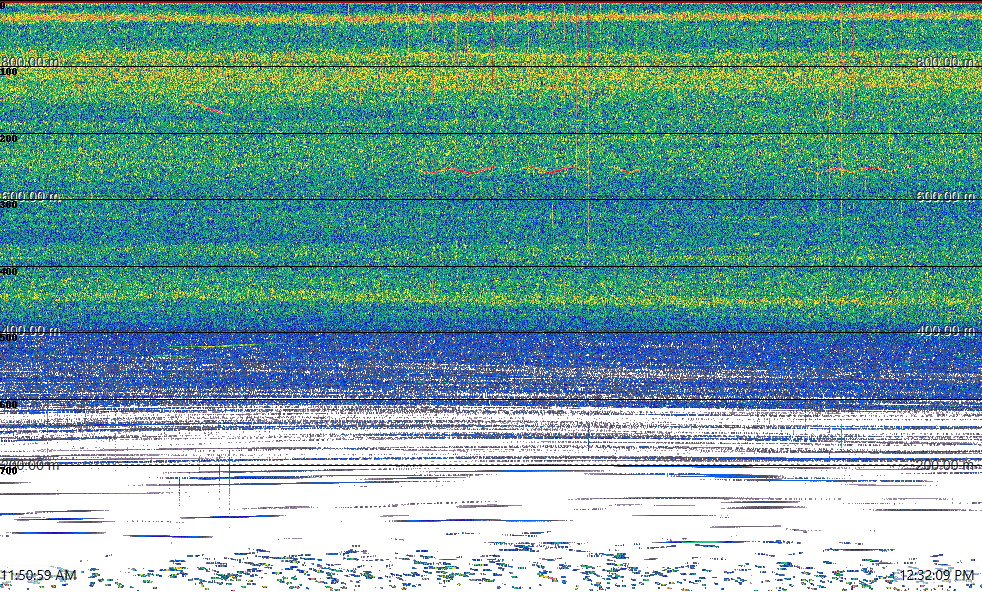Click the 600.00 m label at left edge
Screen dimensions: 982x592
31,195
